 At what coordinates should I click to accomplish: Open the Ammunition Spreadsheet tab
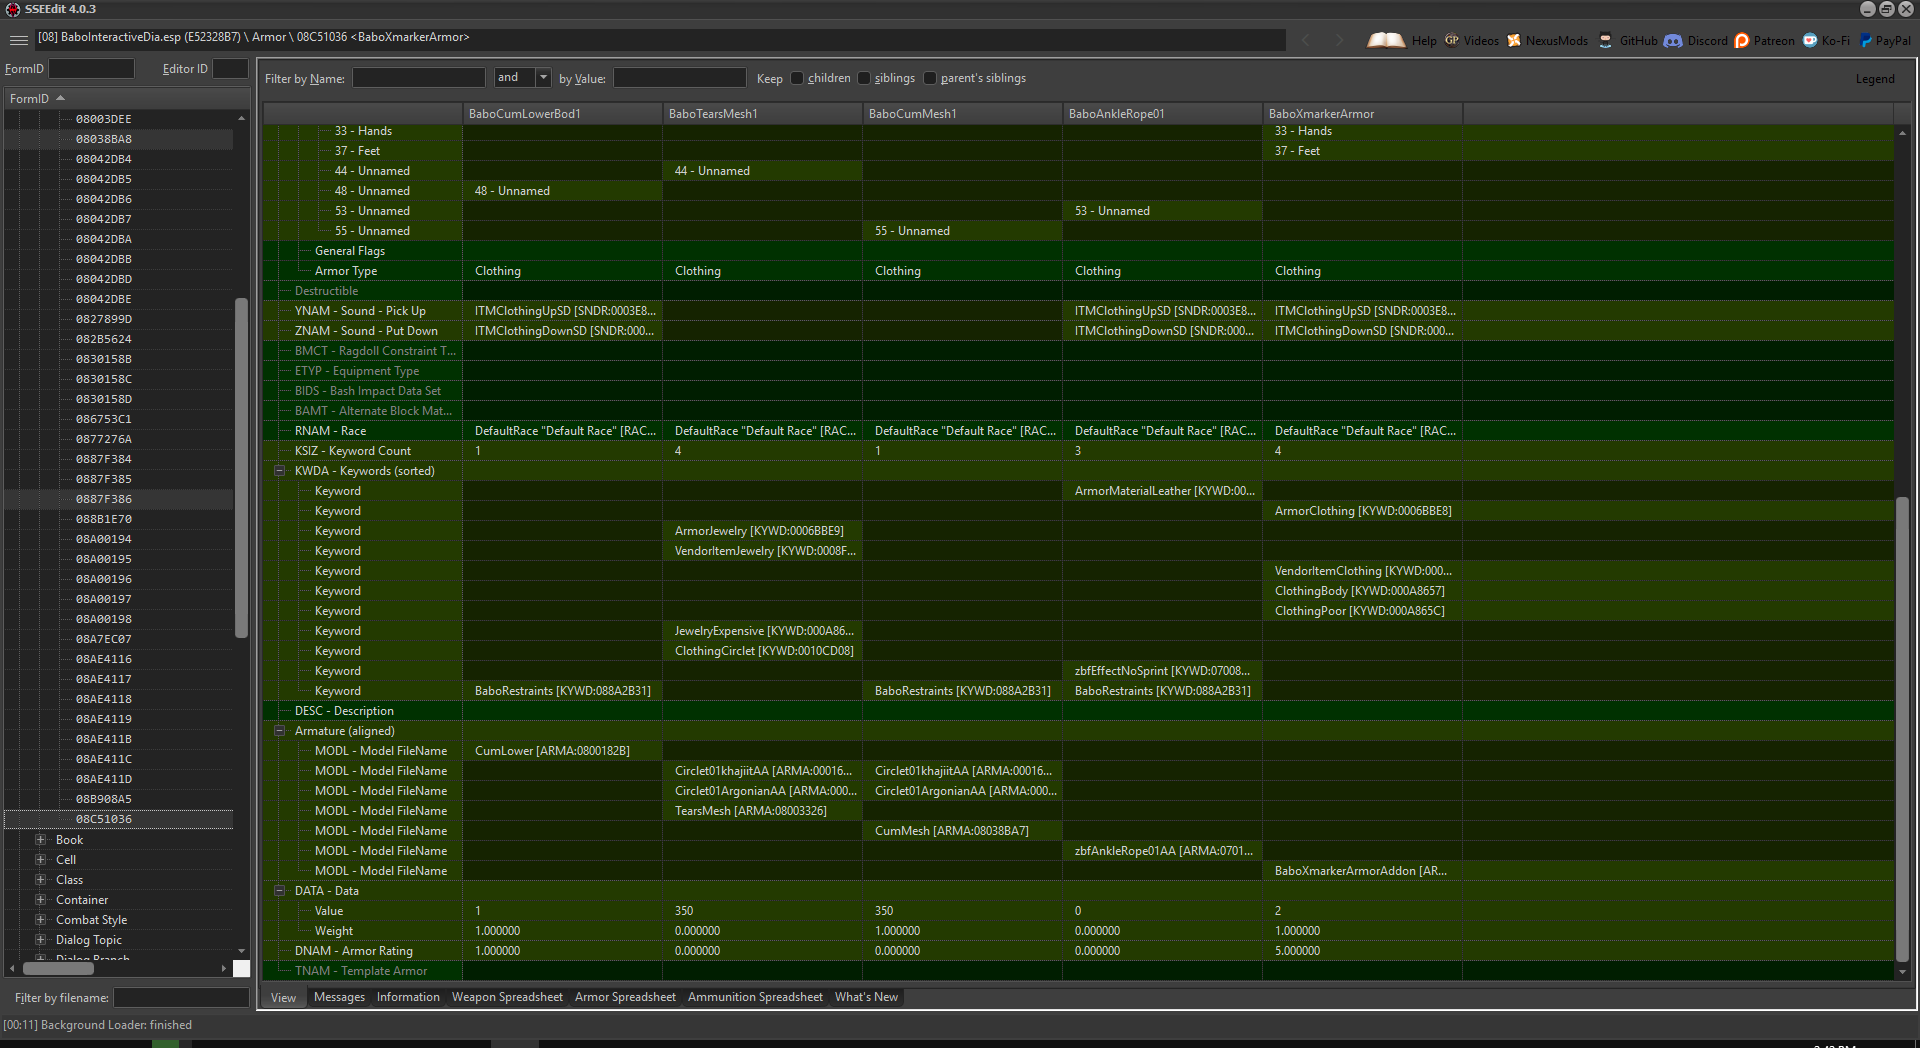[755, 997]
